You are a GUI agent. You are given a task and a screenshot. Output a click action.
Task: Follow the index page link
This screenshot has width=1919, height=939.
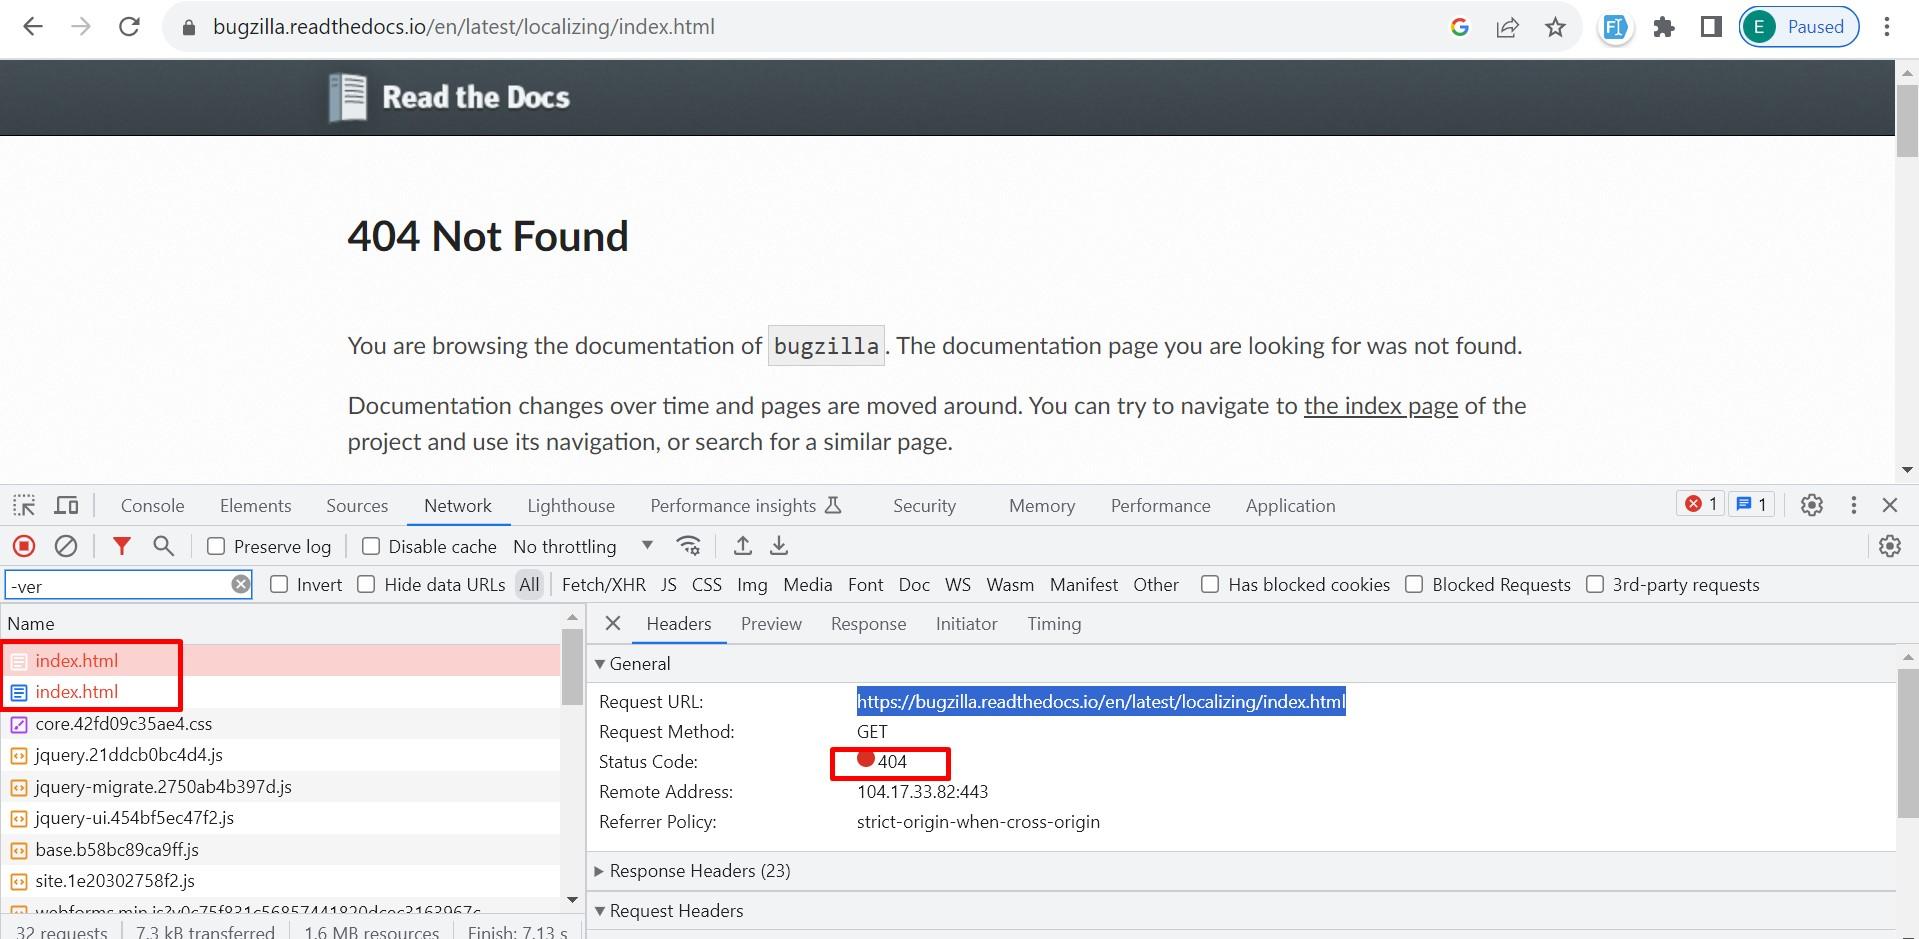(x=1381, y=406)
